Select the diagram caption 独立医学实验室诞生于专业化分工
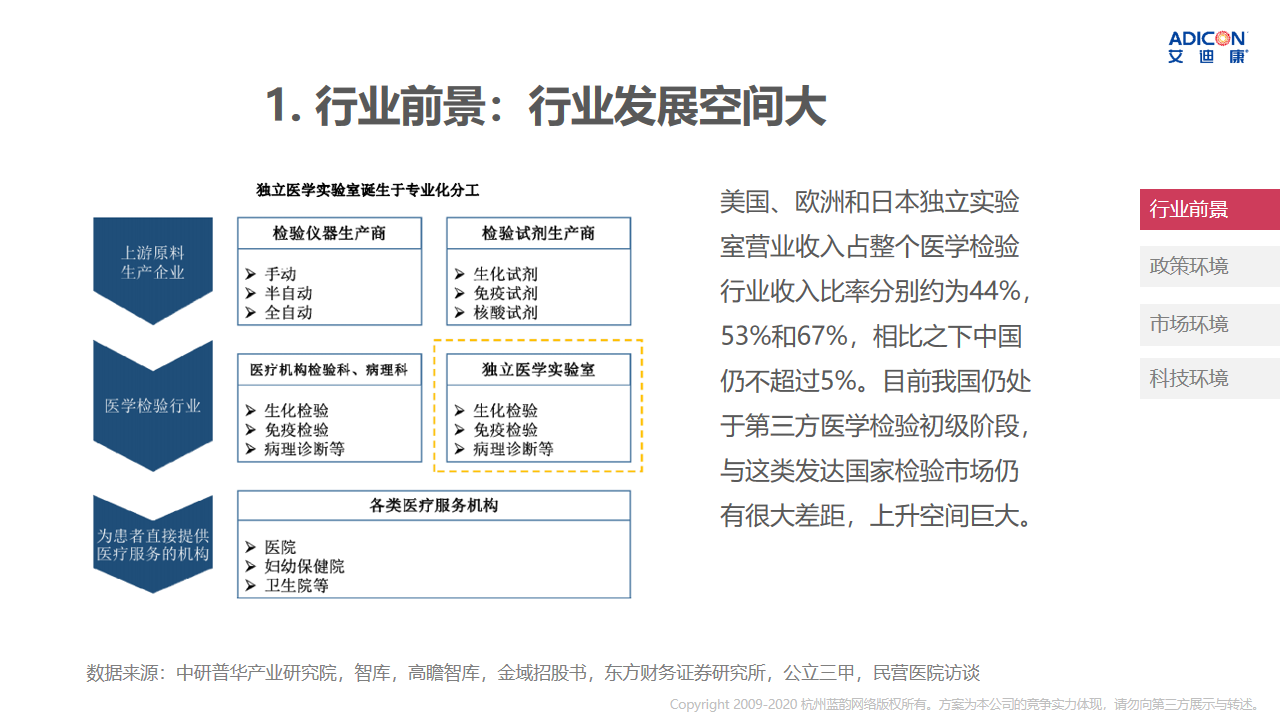This screenshot has height=720, width=1280. click(368, 189)
